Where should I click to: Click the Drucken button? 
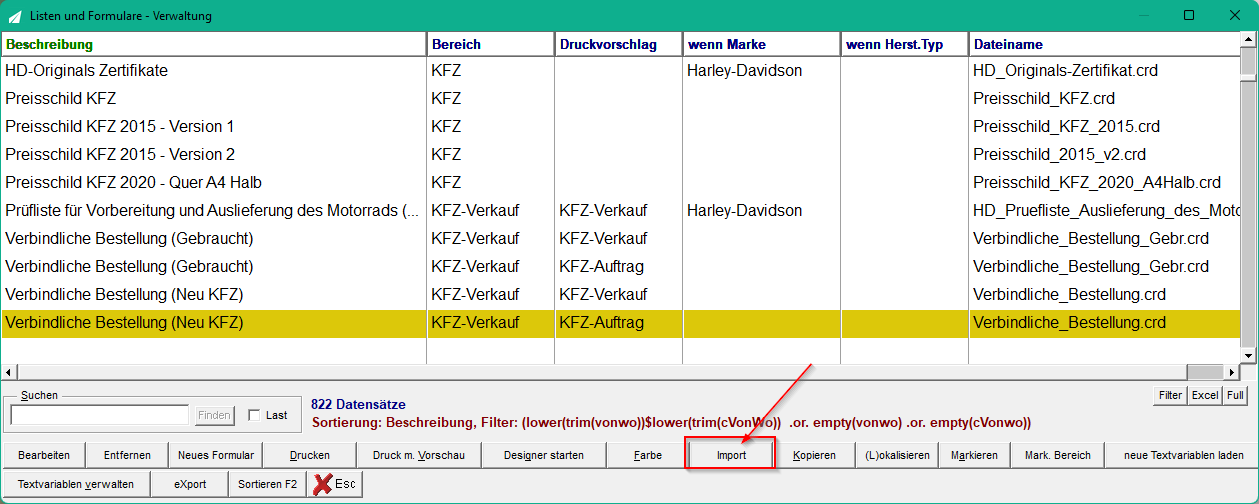point(310,455)
